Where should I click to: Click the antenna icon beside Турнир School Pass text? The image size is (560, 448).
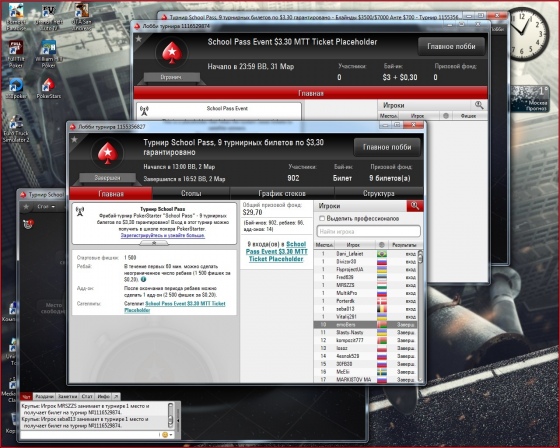[80, 211]
